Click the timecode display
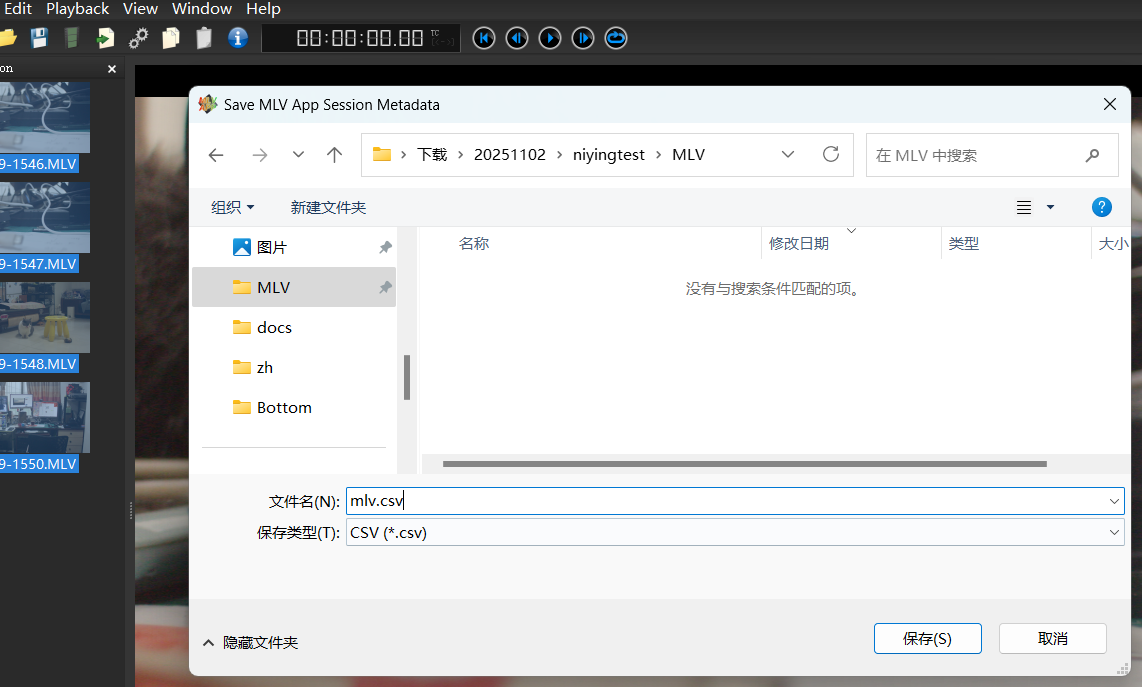The width and height of the screenshot is (1142, 687). pyautogui.click(x=361, y=38)
